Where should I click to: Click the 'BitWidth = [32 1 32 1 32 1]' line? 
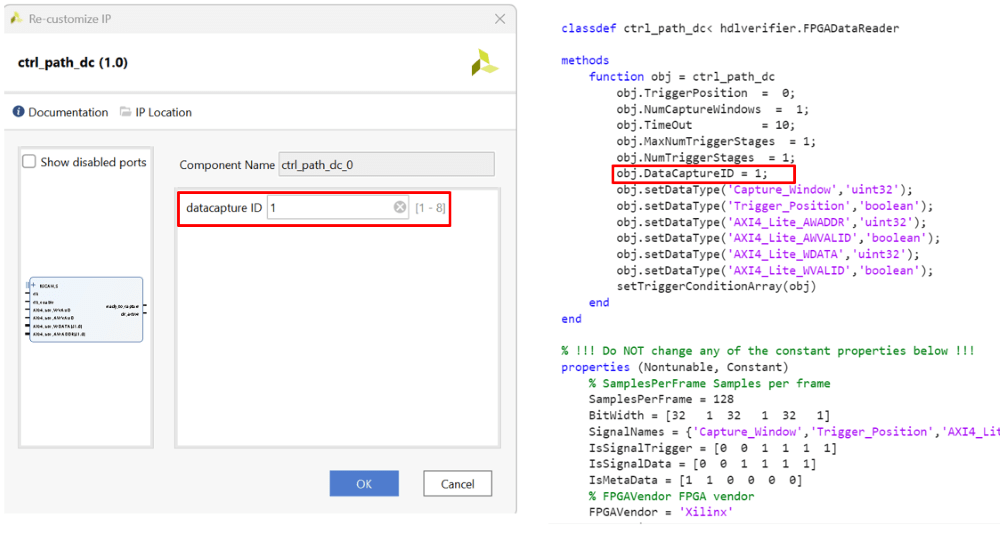coord(709,415)
